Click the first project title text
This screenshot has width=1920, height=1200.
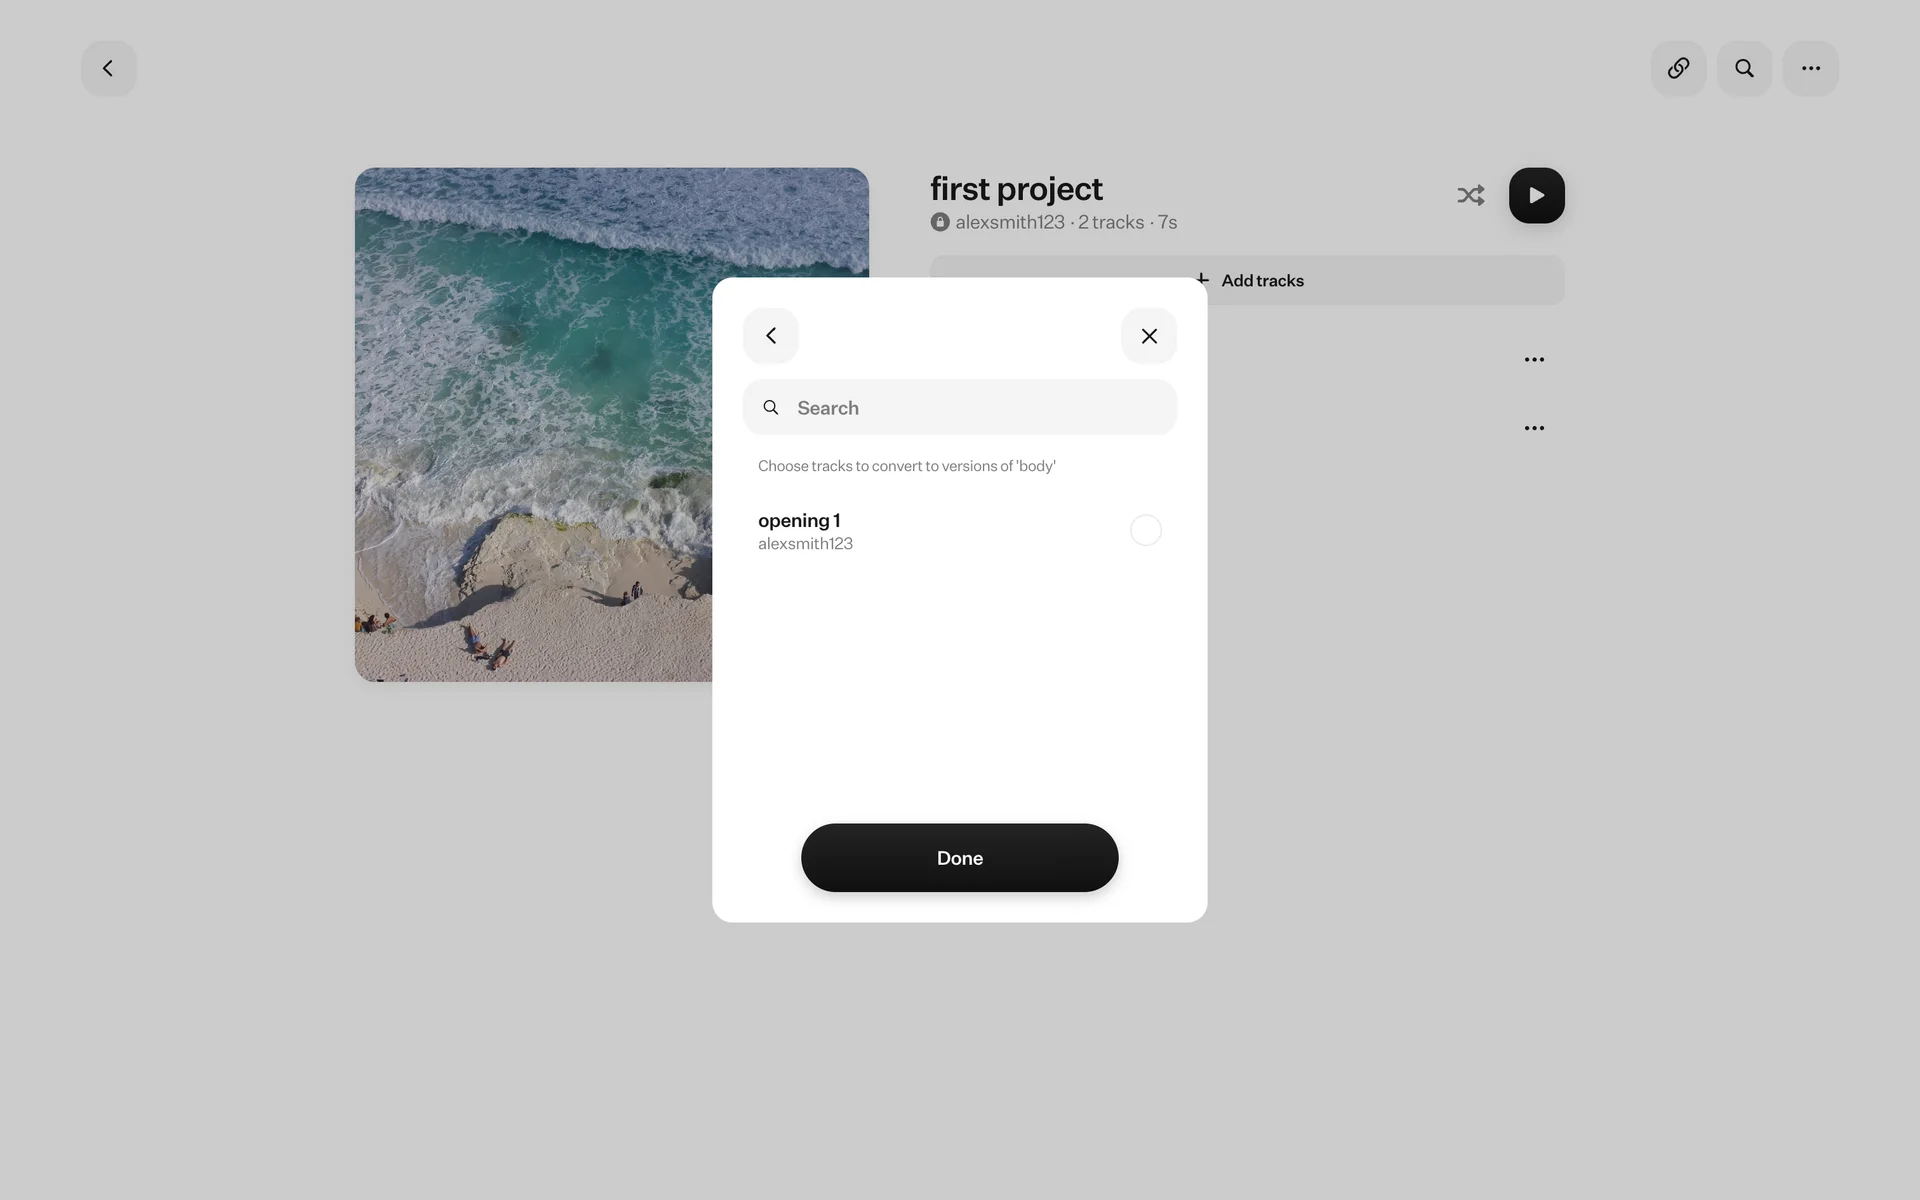coord(1016,189)
